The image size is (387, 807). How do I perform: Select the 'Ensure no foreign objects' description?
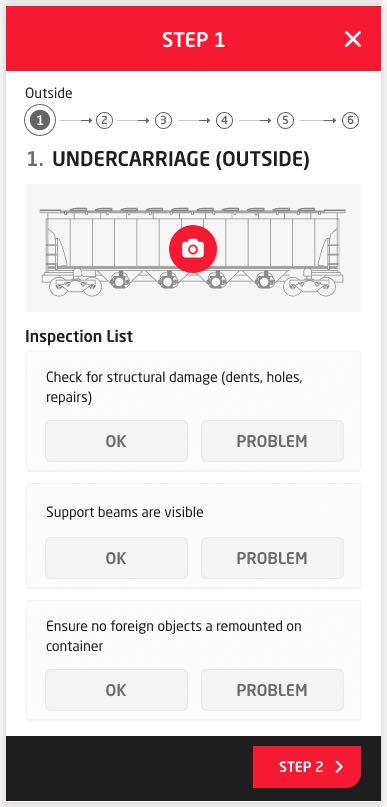click(174, 636)
